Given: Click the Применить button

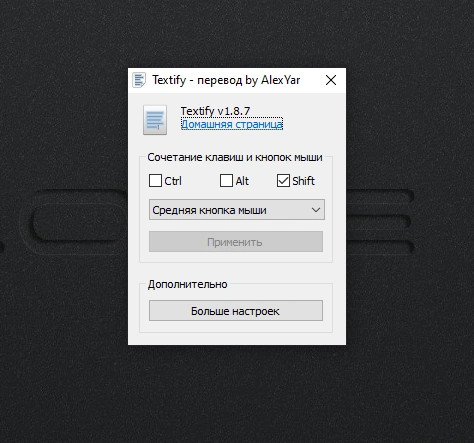Looking at the screenshot, I should tap(236, 242).
